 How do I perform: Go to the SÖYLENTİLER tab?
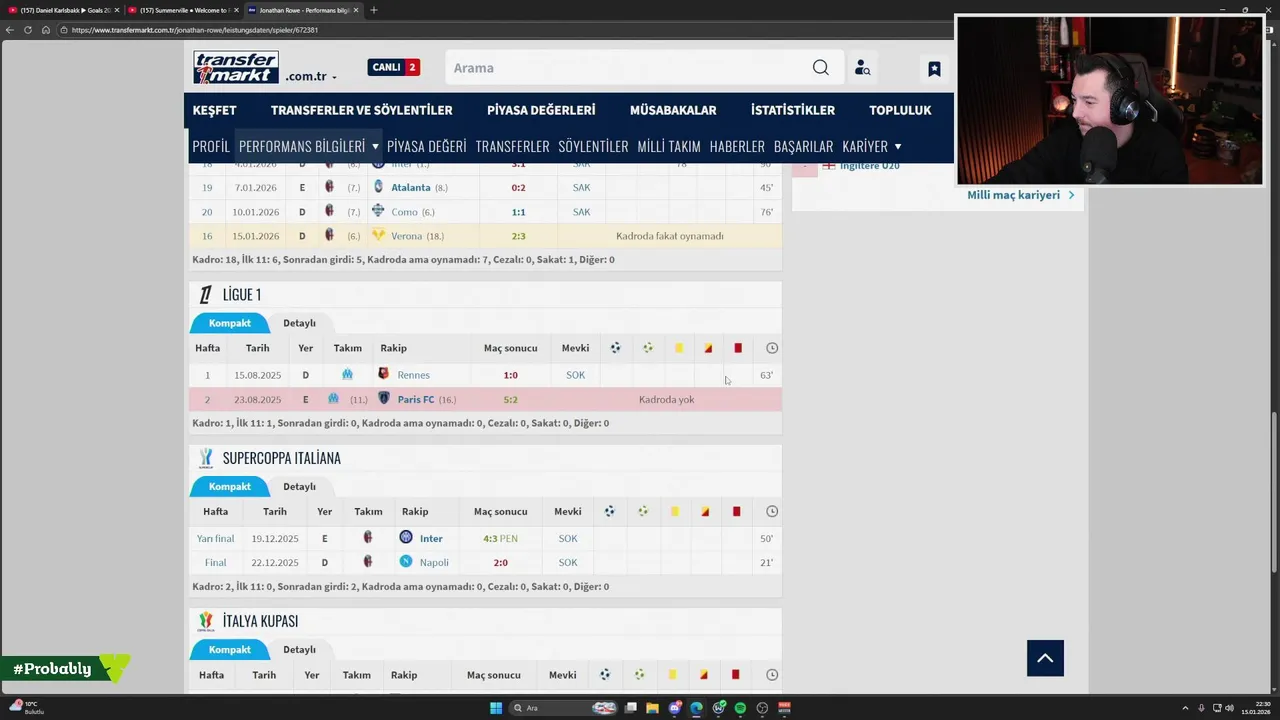click(593, 146)
